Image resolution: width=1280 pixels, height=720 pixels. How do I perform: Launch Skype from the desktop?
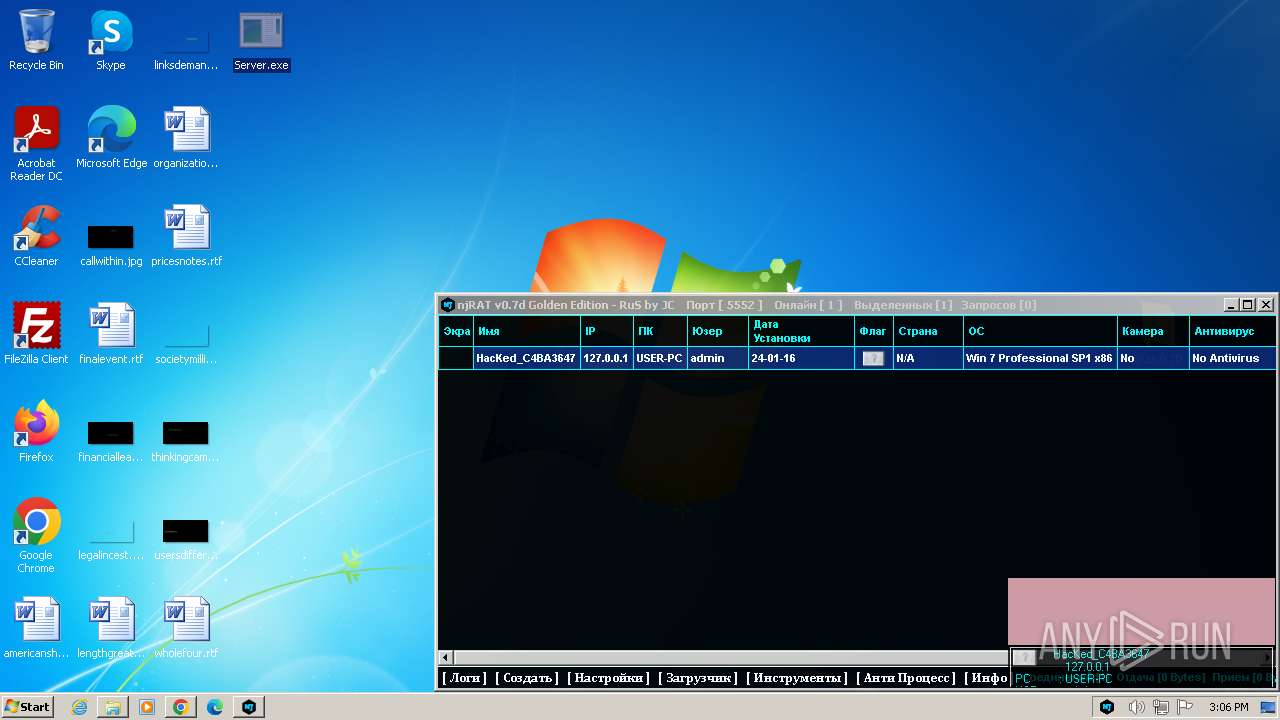coord(111,40)
